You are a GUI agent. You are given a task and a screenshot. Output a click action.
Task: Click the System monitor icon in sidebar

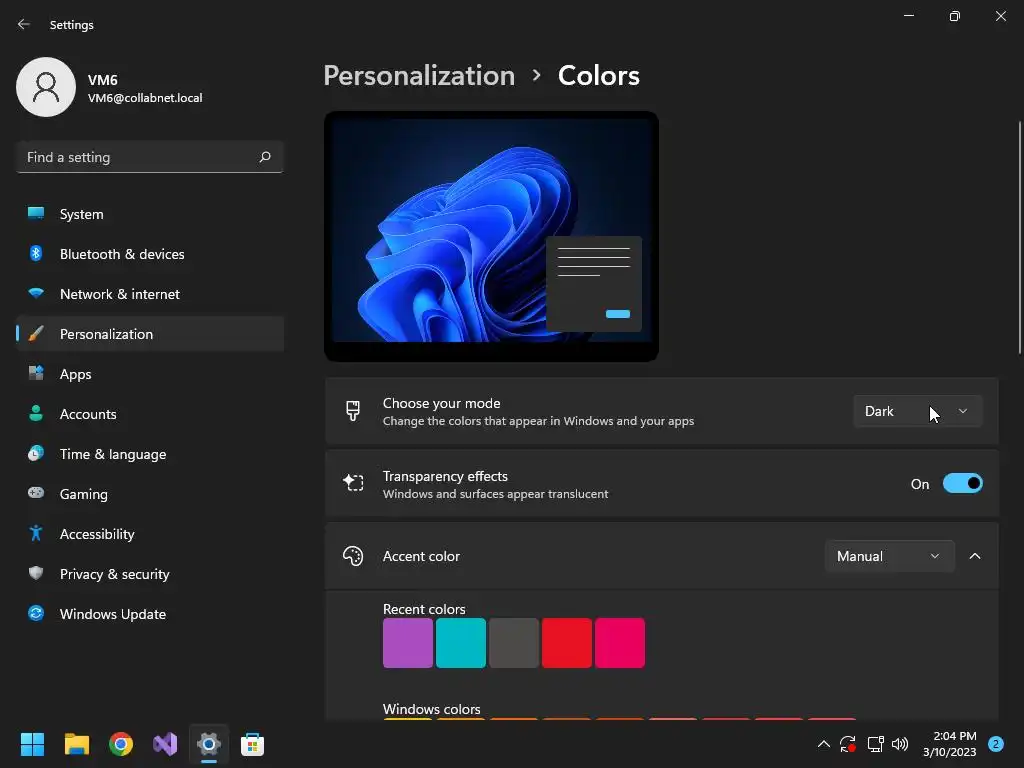pos(36,214)
